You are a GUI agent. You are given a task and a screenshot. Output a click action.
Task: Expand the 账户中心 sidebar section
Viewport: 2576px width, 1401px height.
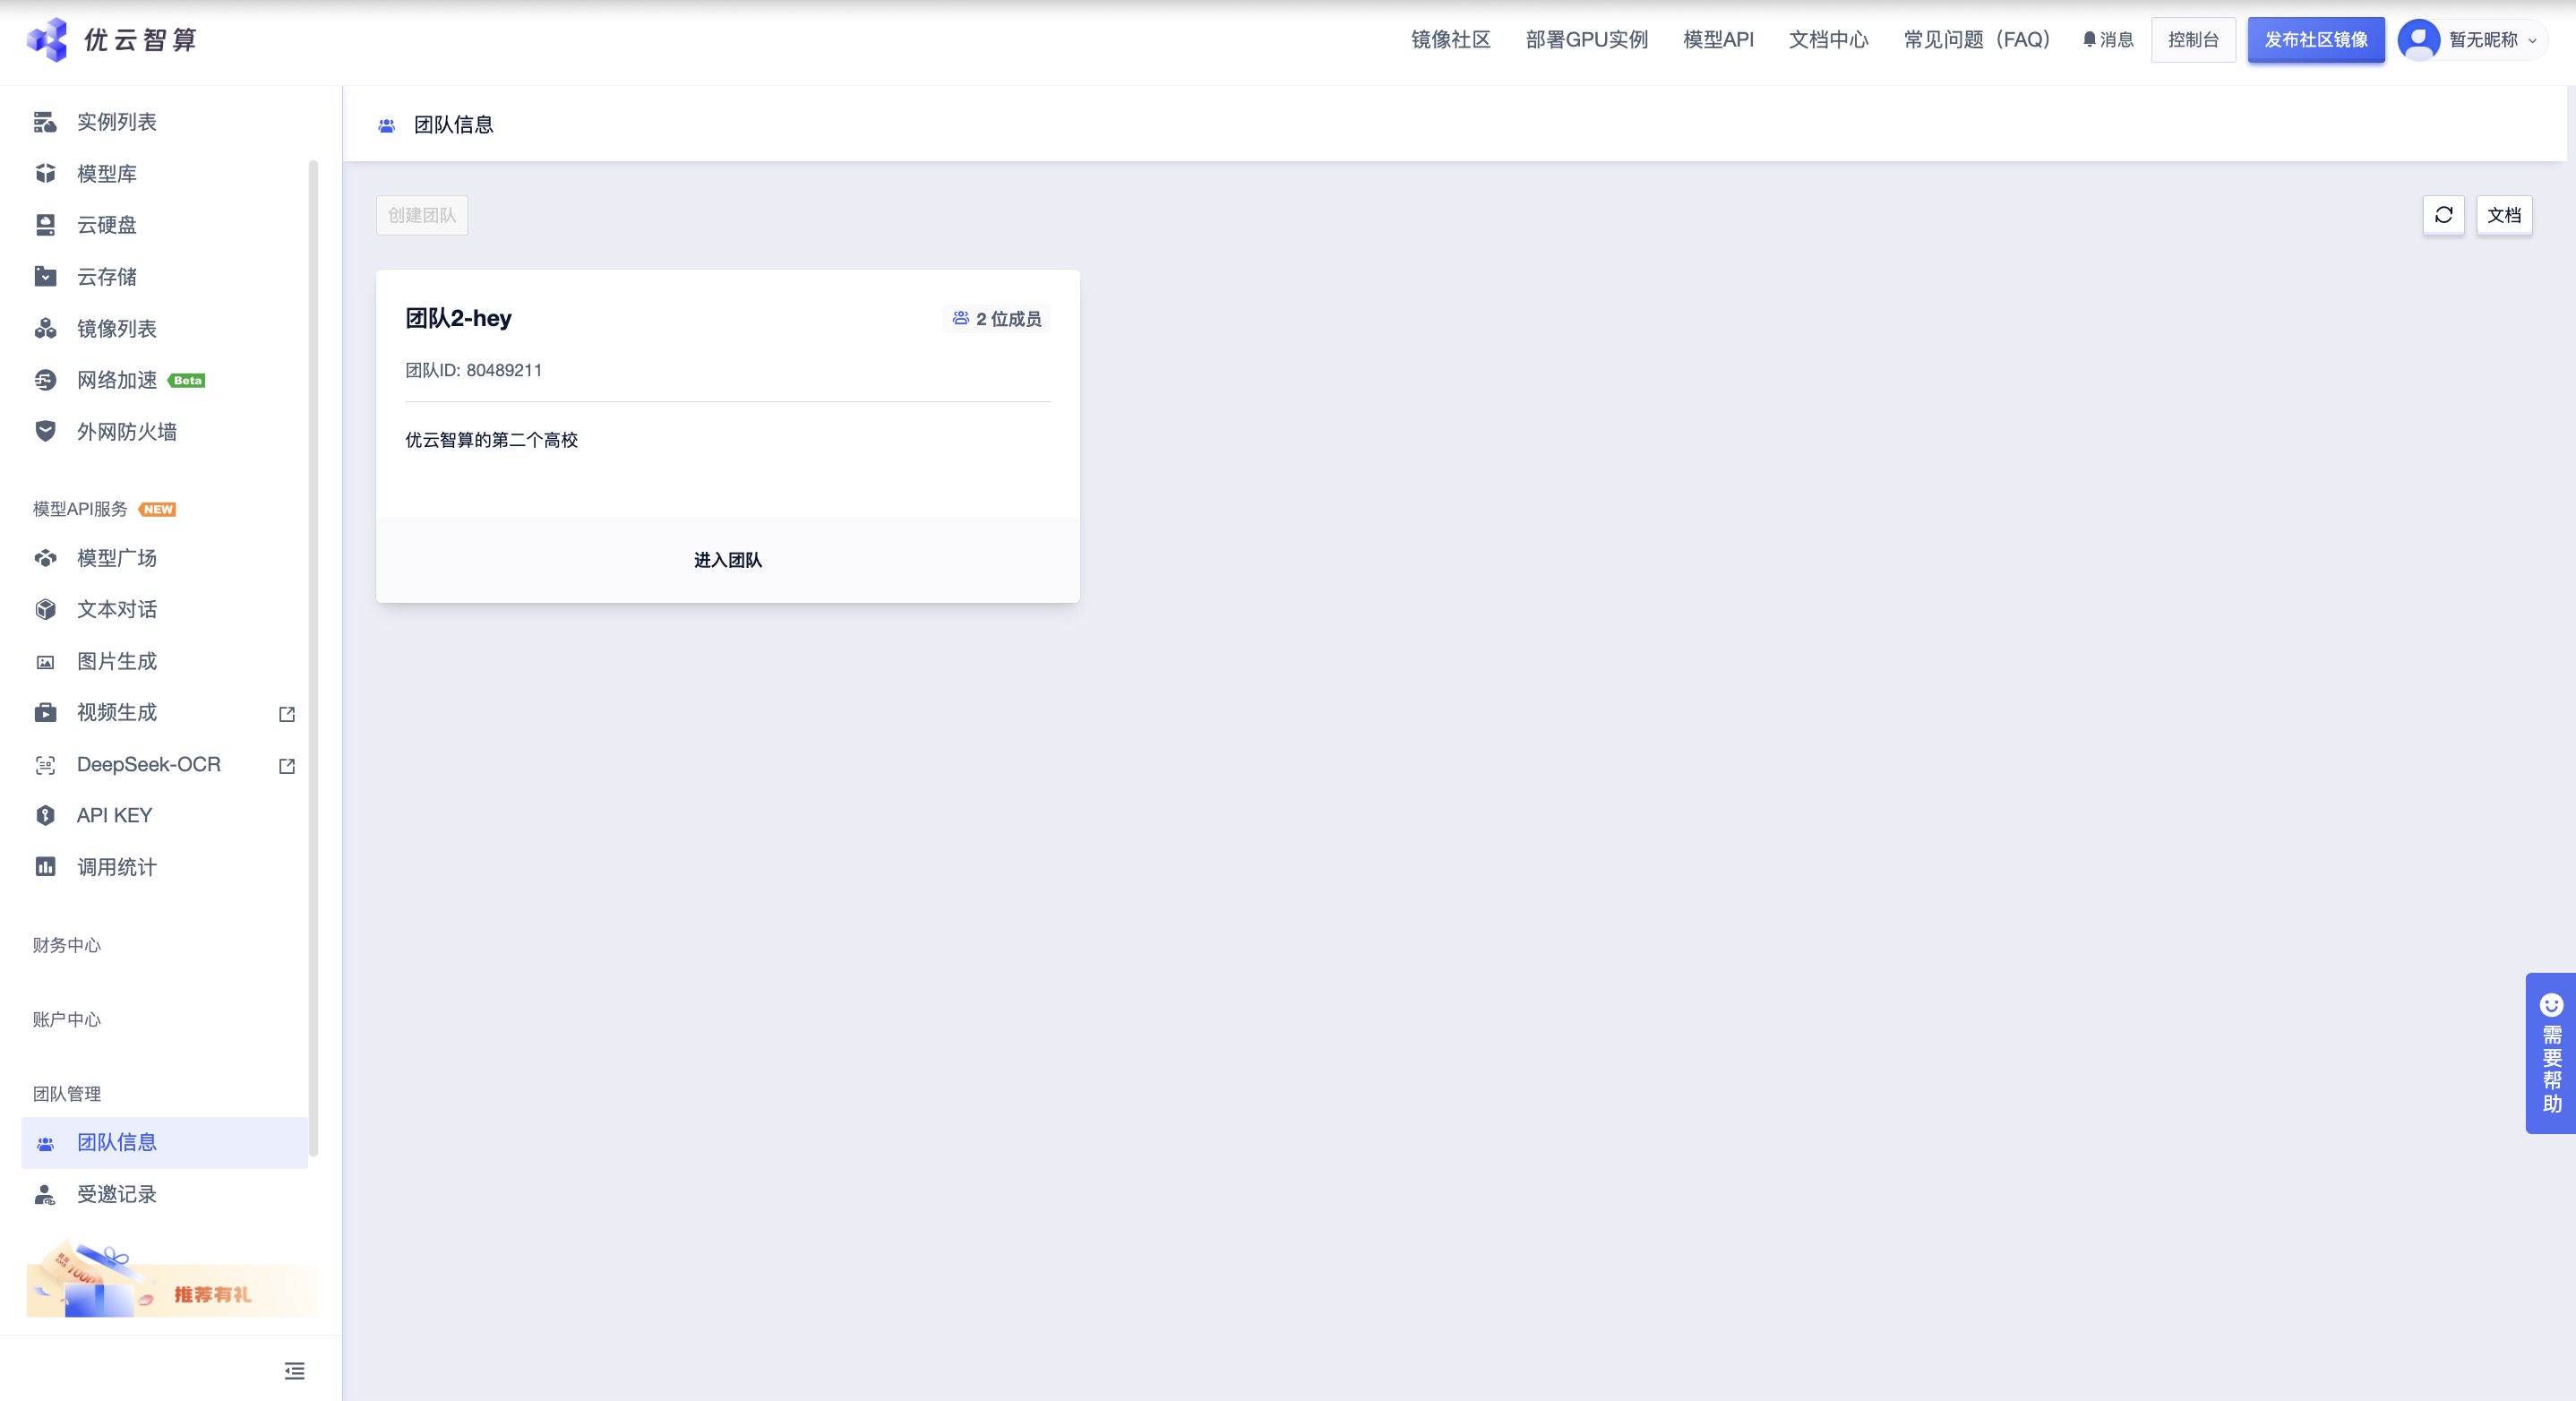(67, 1019)
